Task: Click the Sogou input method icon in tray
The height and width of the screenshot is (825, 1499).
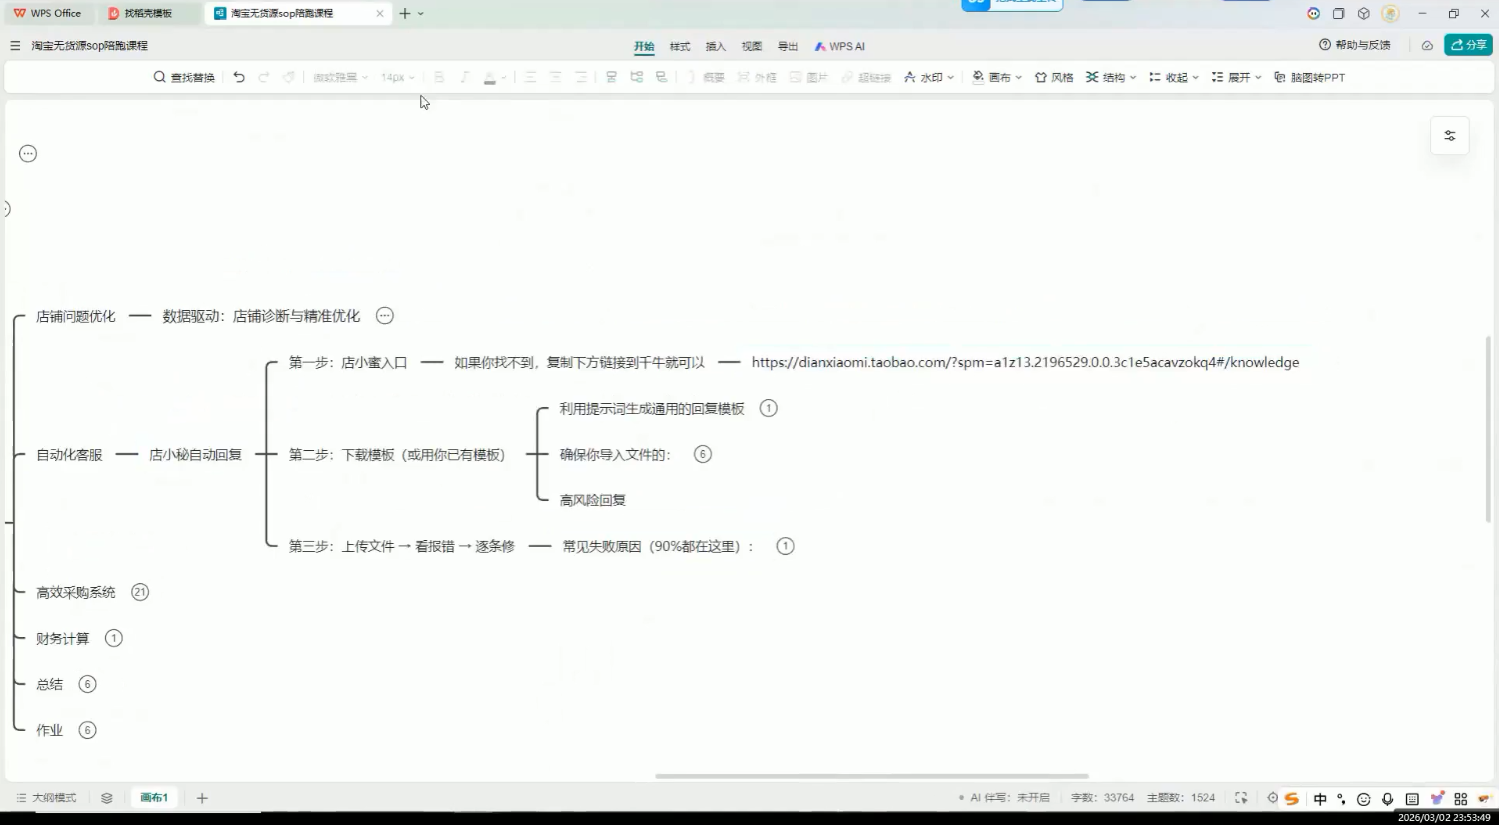Action: tap(1291, 798)
